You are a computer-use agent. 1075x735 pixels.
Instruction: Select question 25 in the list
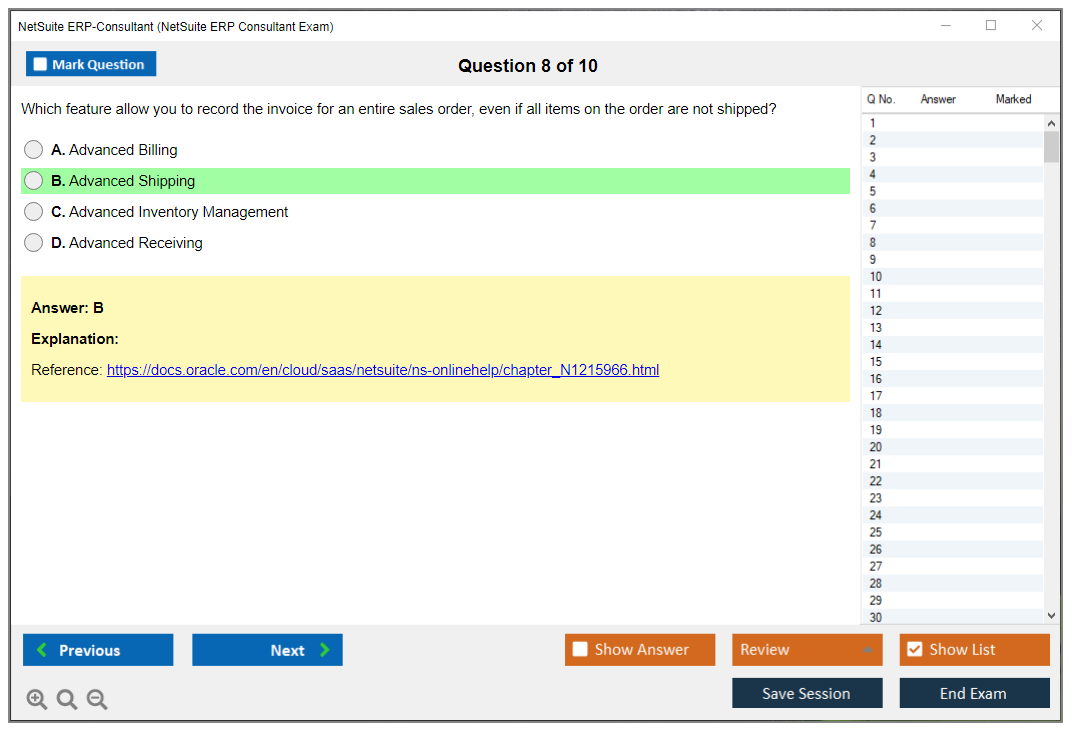pos(952,532)
